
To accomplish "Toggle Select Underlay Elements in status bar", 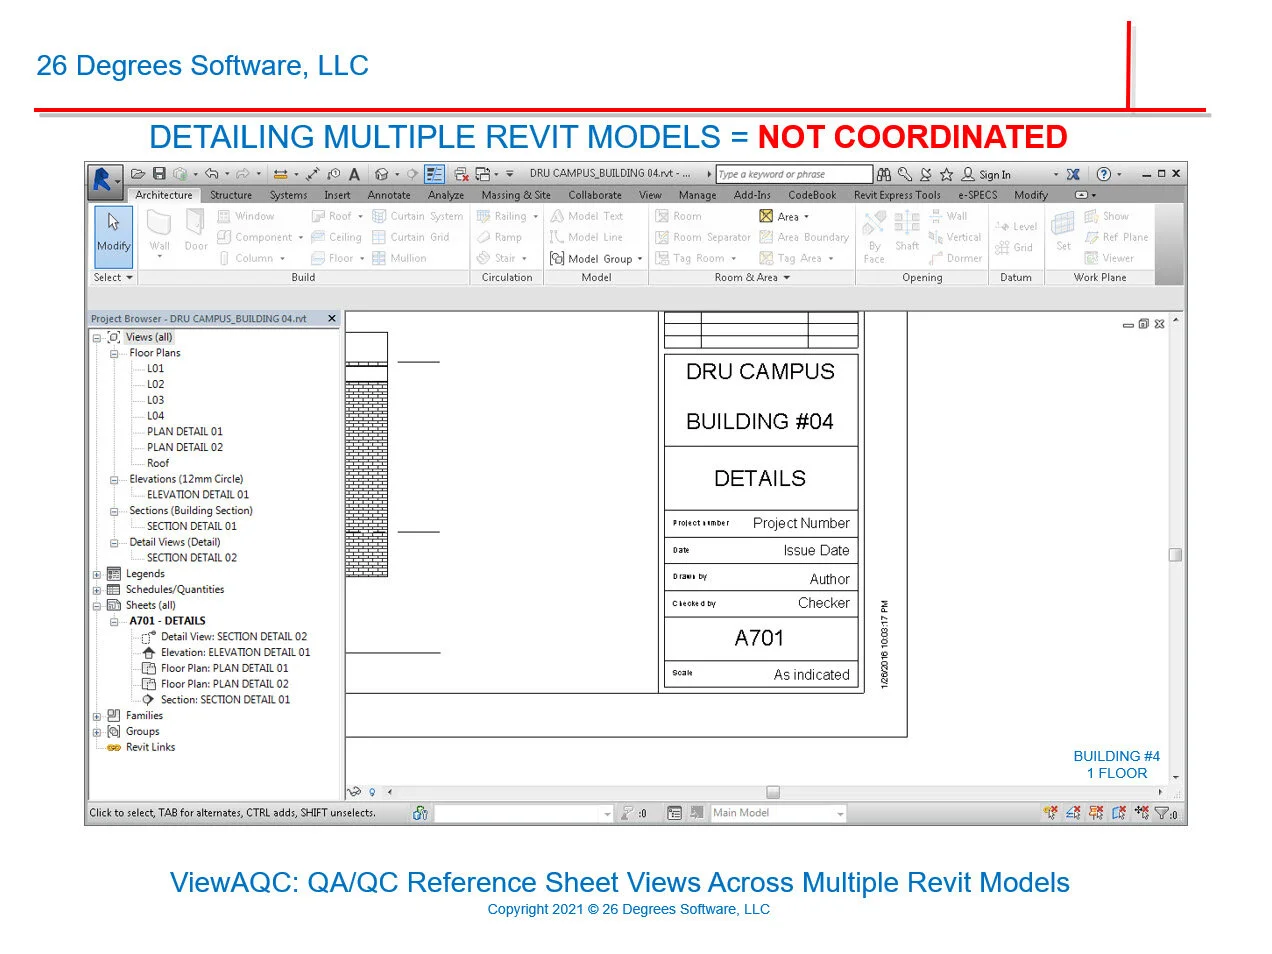I will pyautogui.click(x=1073, y=814).
